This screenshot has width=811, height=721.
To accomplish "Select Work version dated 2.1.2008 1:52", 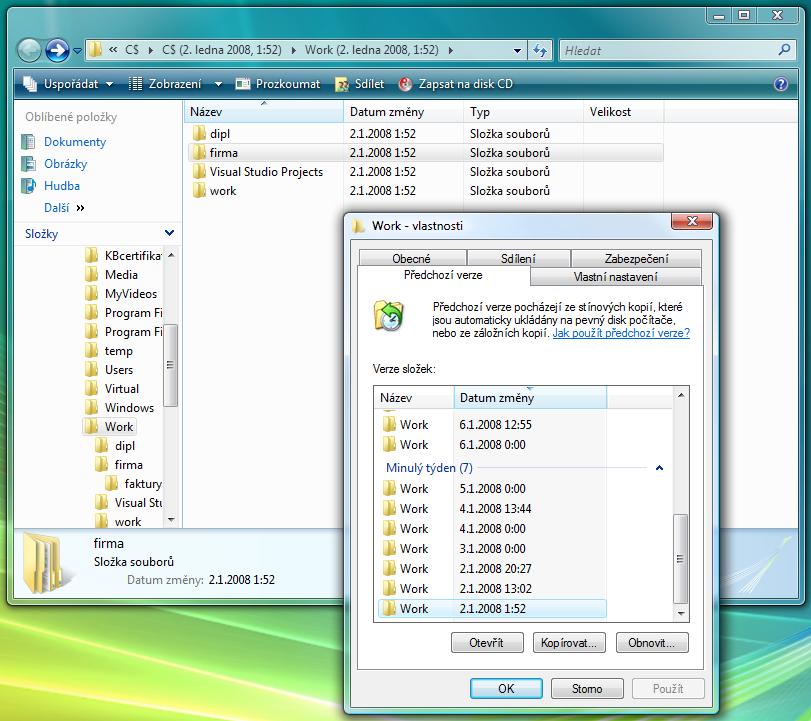I will tap(492, 609).
